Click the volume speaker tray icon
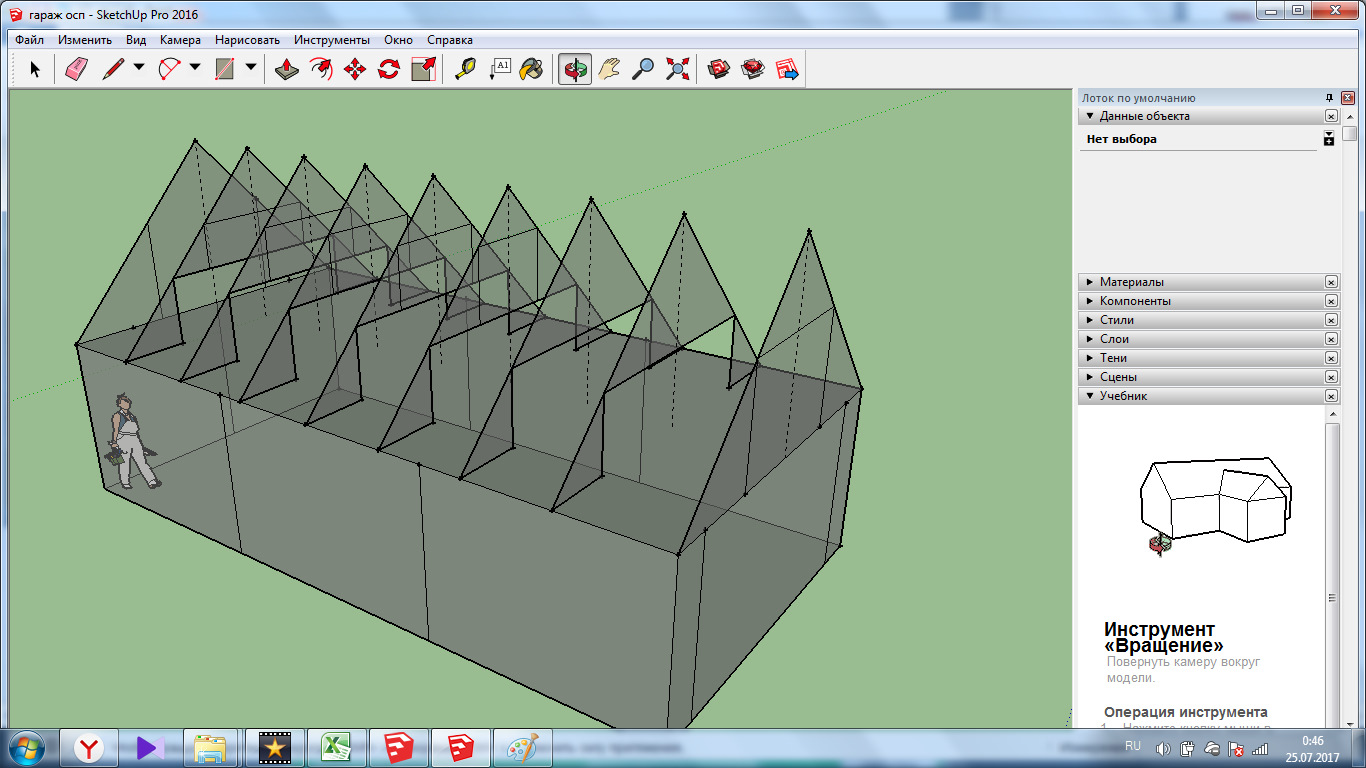Screen dimensions: 1366x768 pyautogui.click(x=1164, y=748)
